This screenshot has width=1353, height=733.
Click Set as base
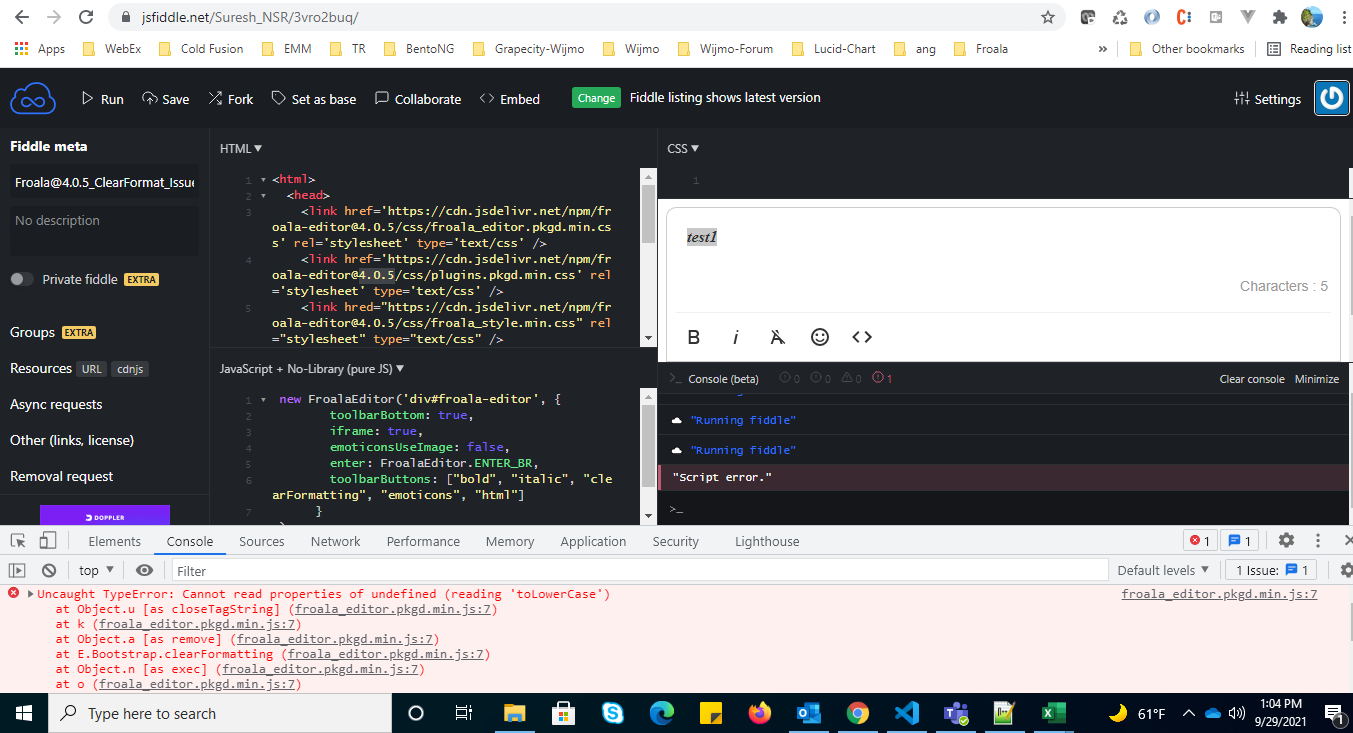click(313, 99)
